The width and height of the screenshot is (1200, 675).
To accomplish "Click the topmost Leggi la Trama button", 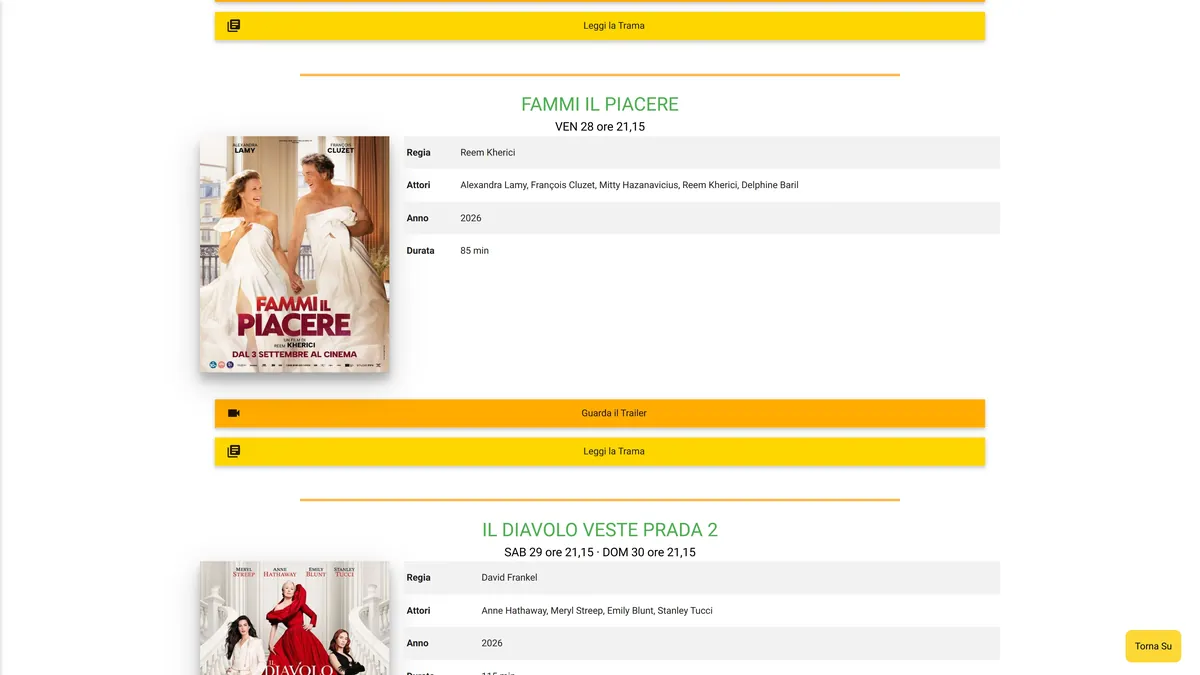I will [x=600, y=26].
